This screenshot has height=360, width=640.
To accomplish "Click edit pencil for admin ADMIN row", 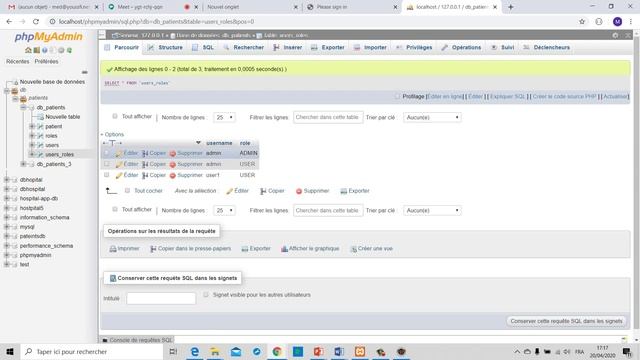I will click(x=119, y=153).
